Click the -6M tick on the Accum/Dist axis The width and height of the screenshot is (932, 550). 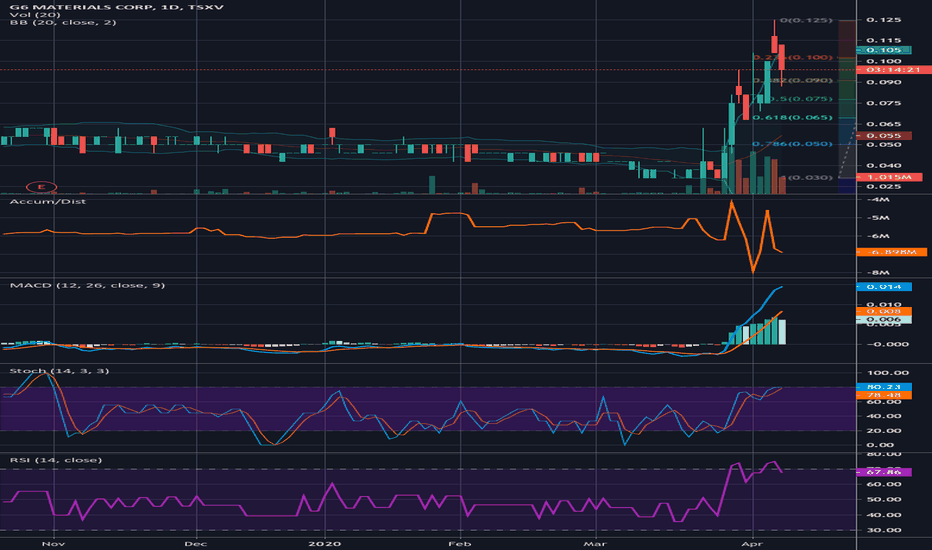(878, 235)
